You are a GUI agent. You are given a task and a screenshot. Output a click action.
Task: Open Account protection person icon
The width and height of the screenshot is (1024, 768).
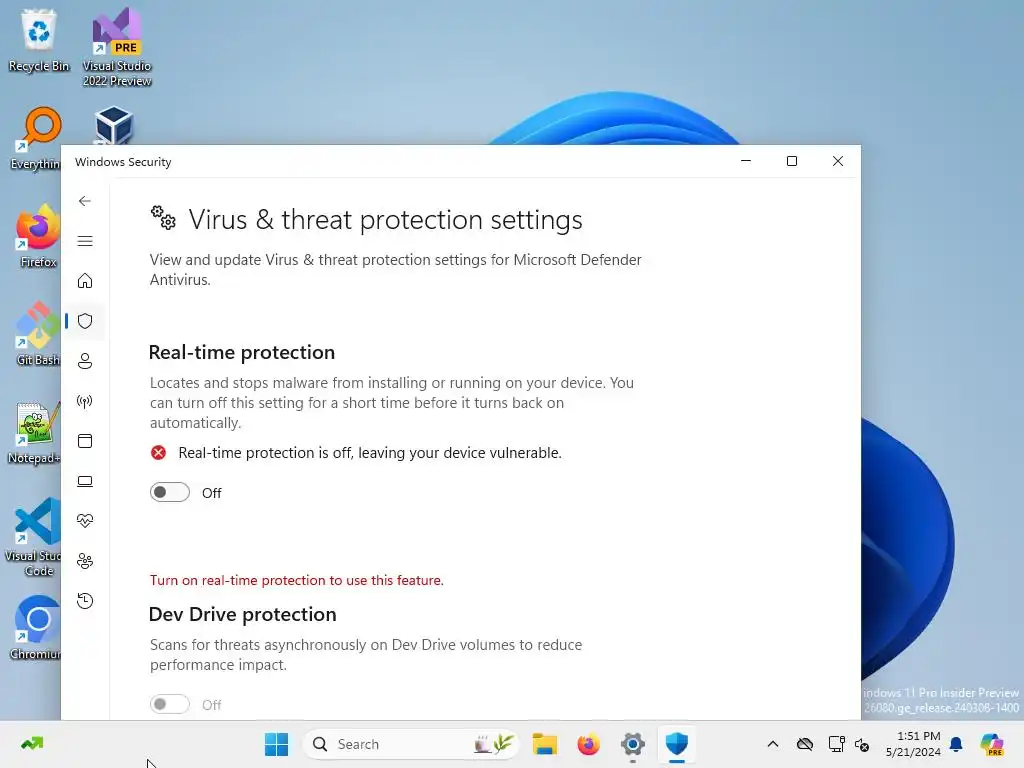point(85,361)
